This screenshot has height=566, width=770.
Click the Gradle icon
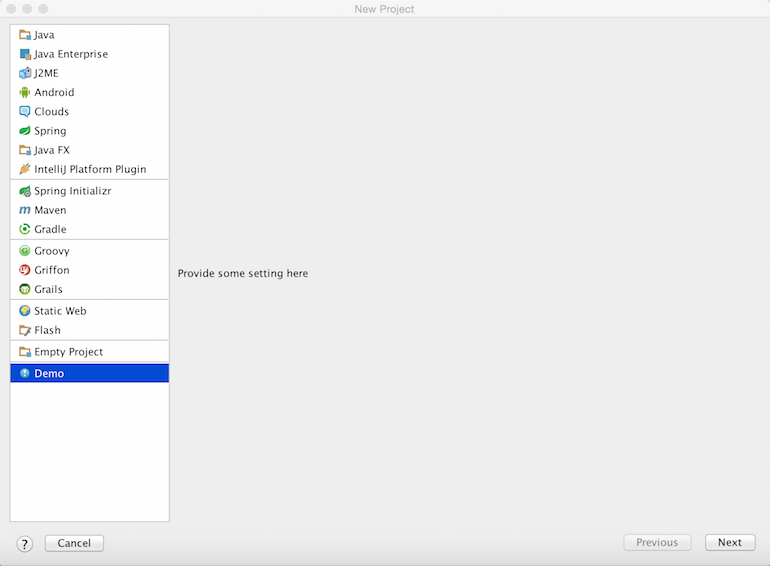25,230
